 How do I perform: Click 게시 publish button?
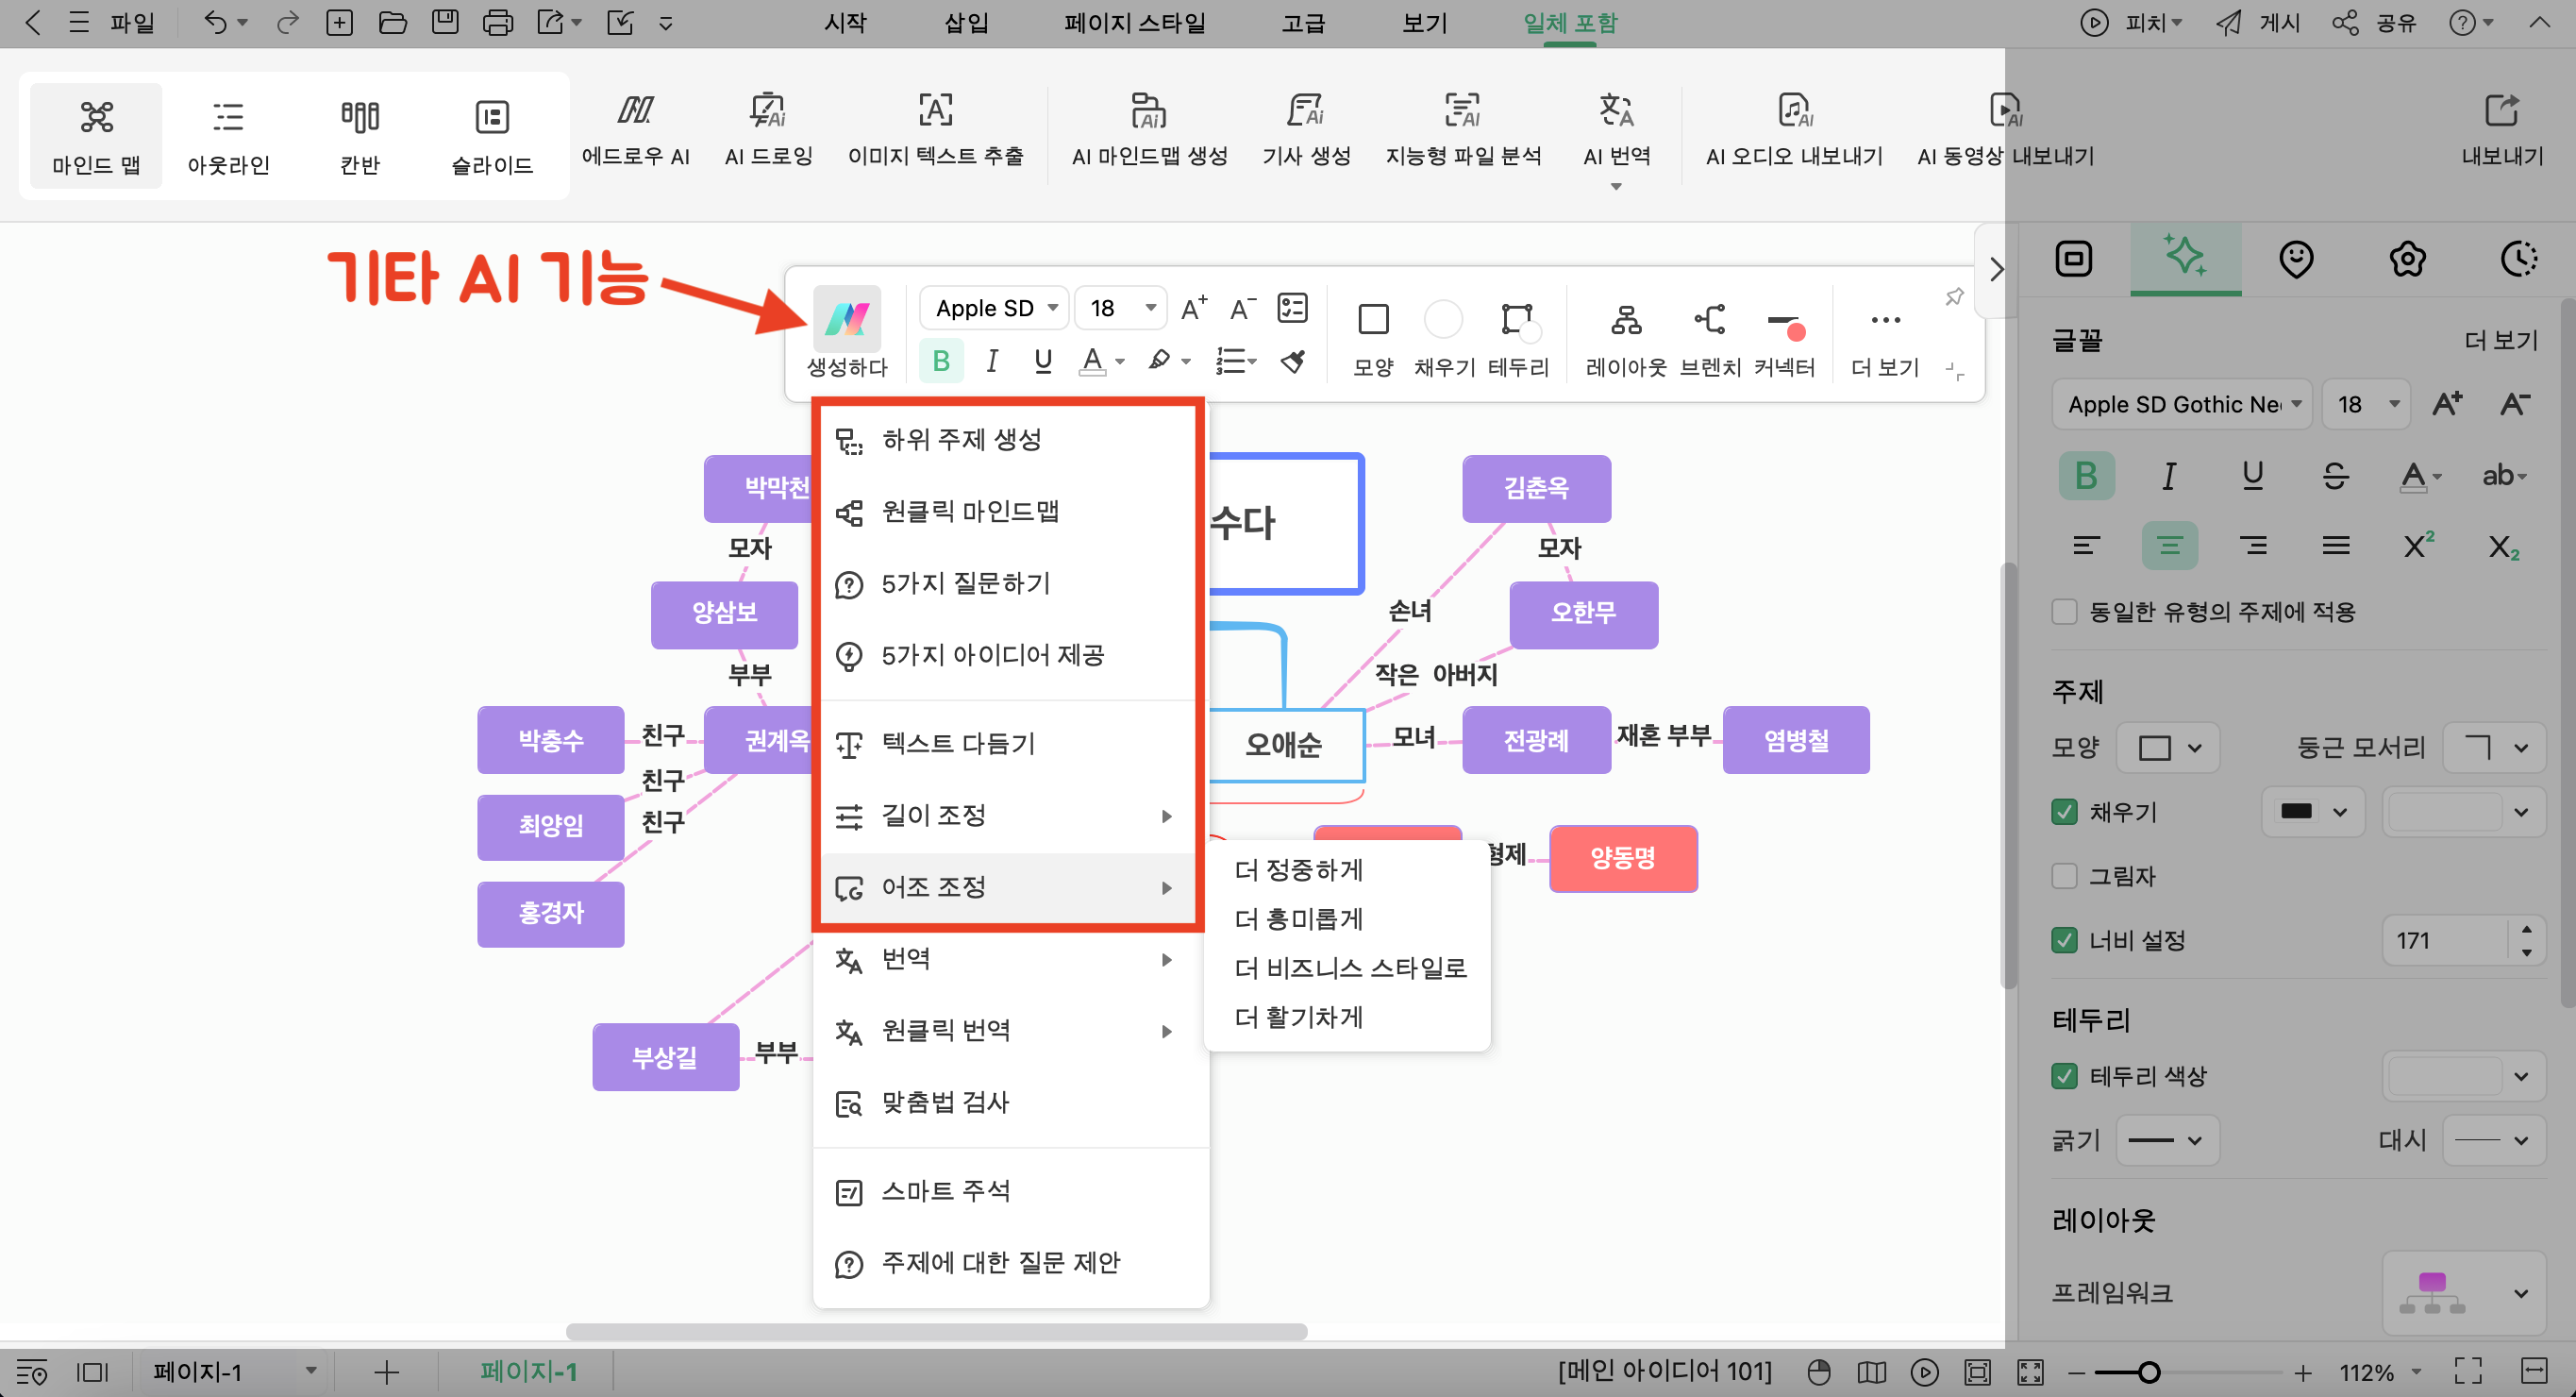[2258, 22]
